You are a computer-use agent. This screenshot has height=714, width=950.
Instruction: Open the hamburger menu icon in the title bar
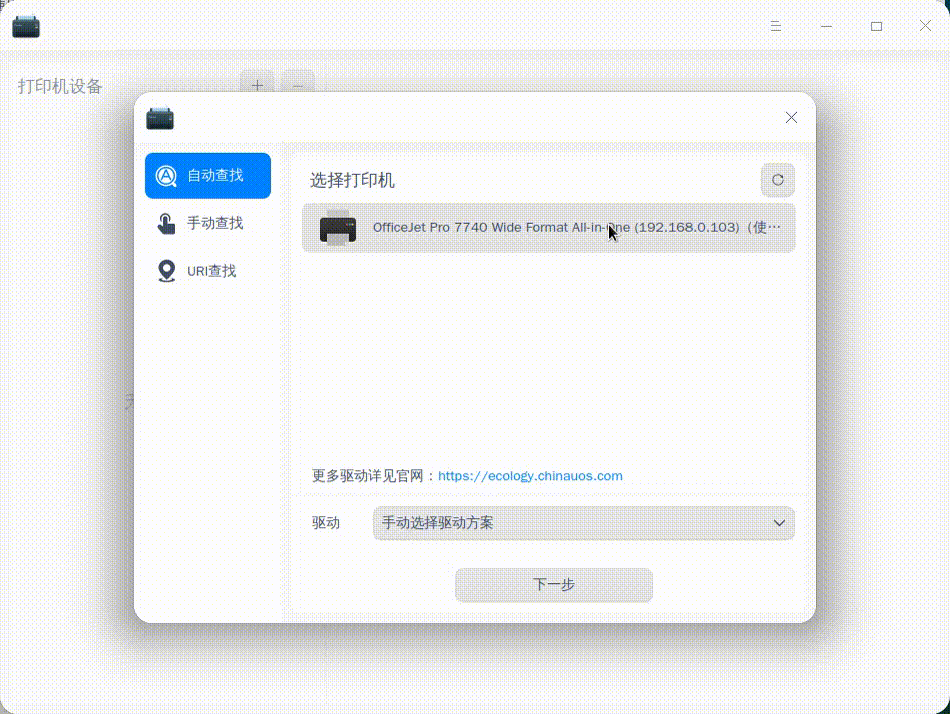776,26
